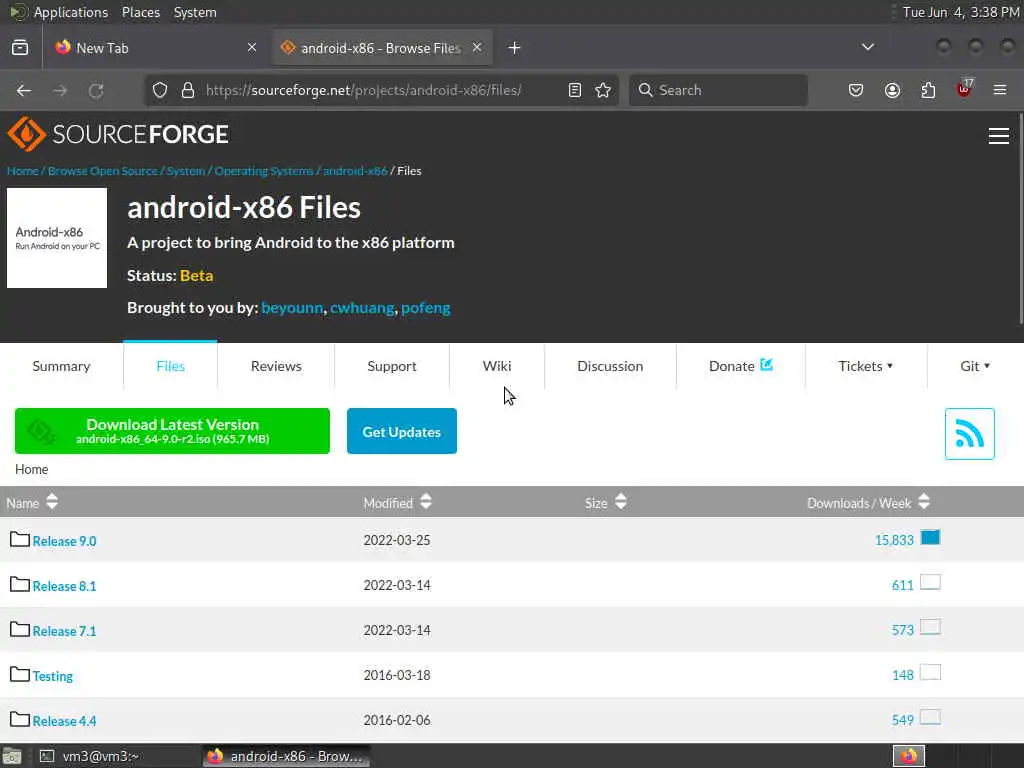This screenshot has height=768, width=1024.
Task: Open Firefox View icon in the tab bar
Action: click(20, 48)
